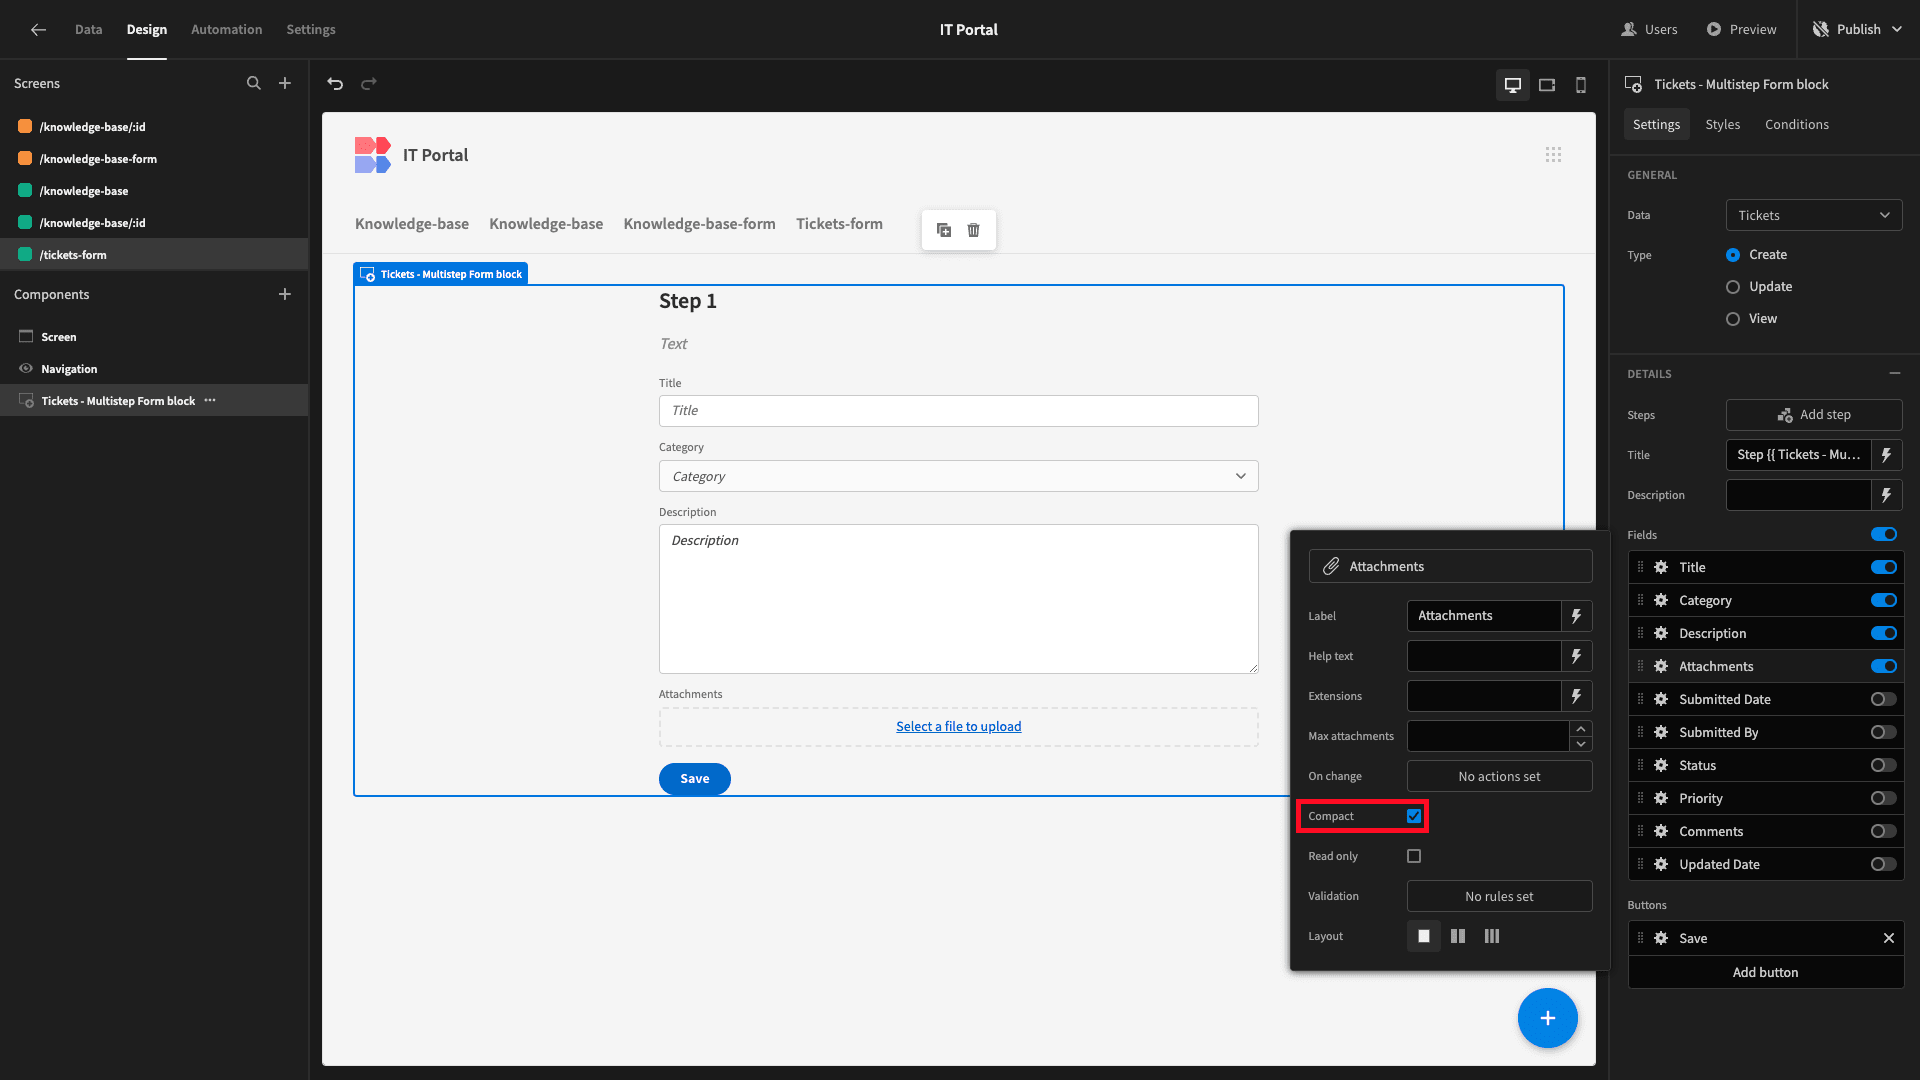Click the search screens magnifier icon
Screen dimensions: 1920x1080
click(x=254, y=83)
